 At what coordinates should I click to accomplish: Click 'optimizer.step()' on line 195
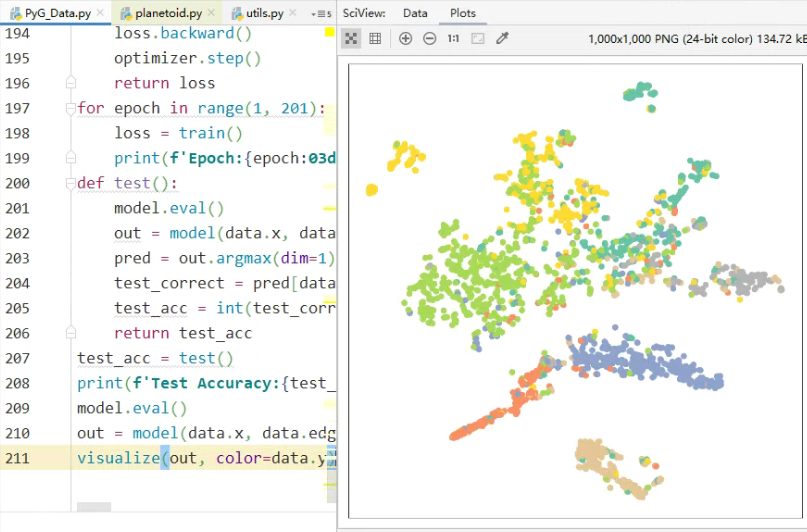click(187, 58)
